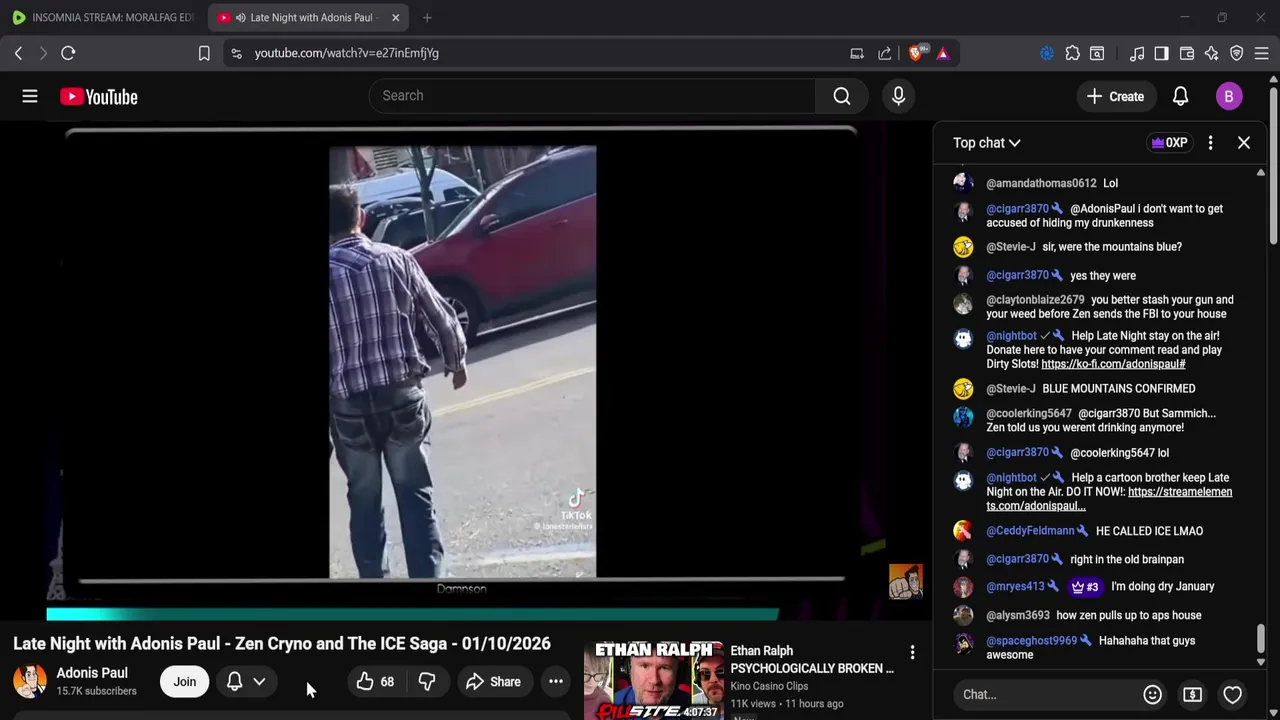Start voice search with the microphone
1280x720 pixels.
[x=898, y=96]
